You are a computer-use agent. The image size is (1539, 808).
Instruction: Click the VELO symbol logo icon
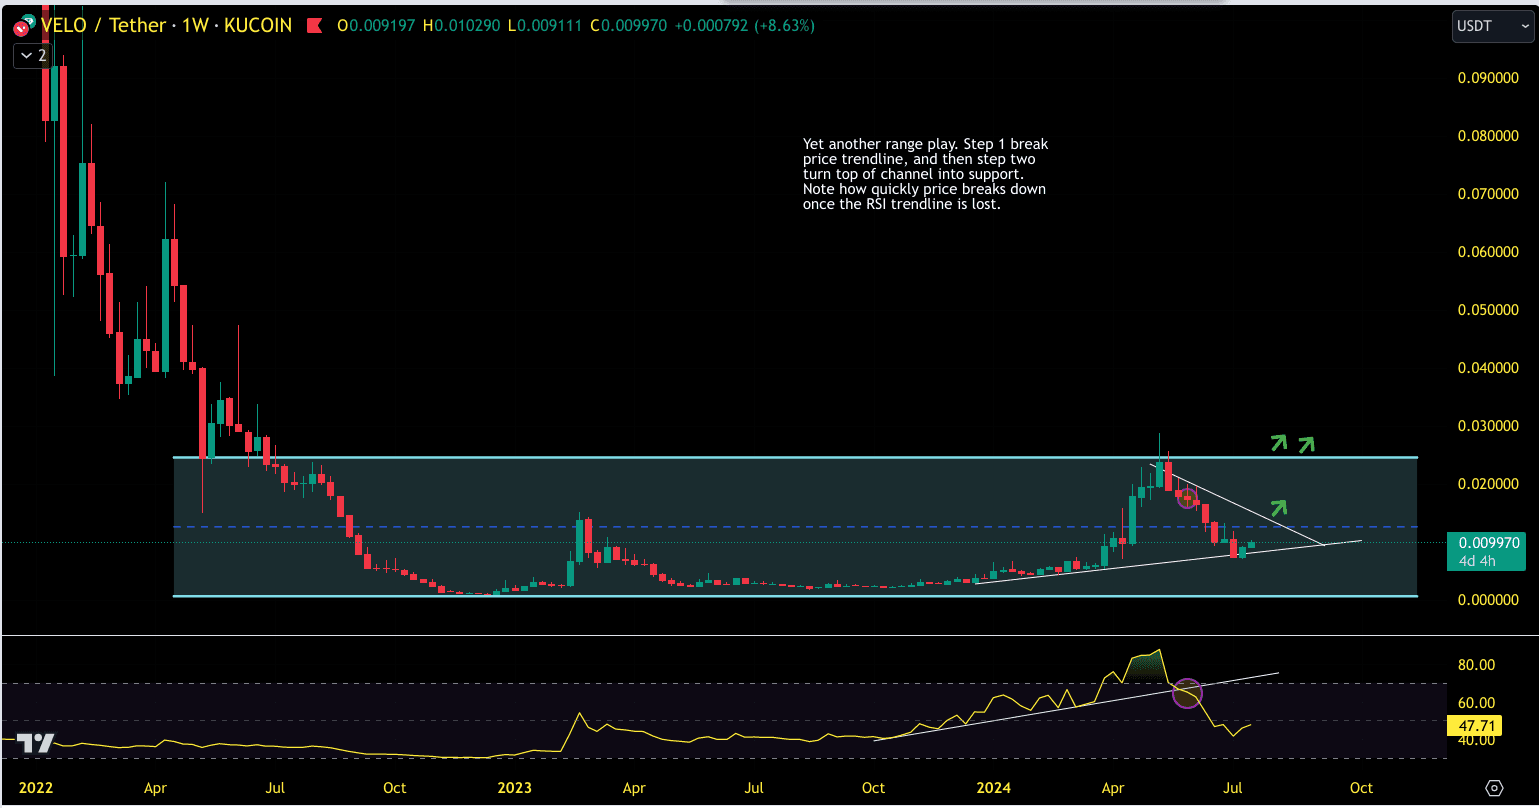click(x=23, y=27)
